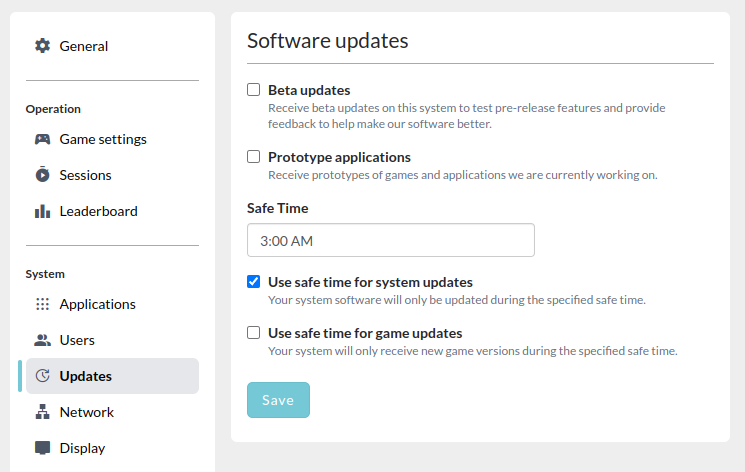Open the Safe Time 3:00 AM field
This screenshot has width=745, height=472.
coord(391,240)
